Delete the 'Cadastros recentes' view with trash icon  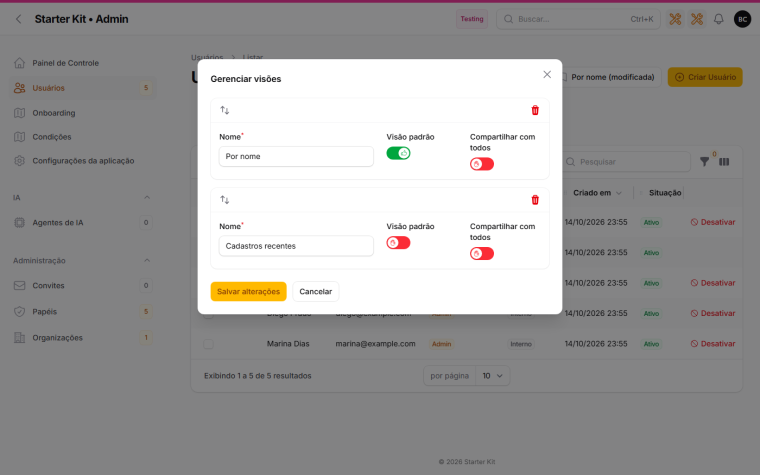pos(535,200)
